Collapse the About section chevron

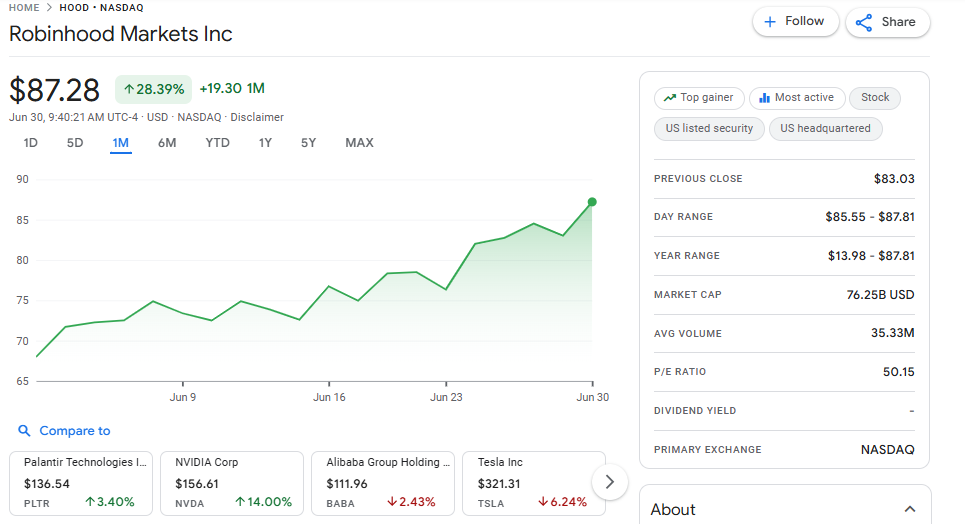910,509
